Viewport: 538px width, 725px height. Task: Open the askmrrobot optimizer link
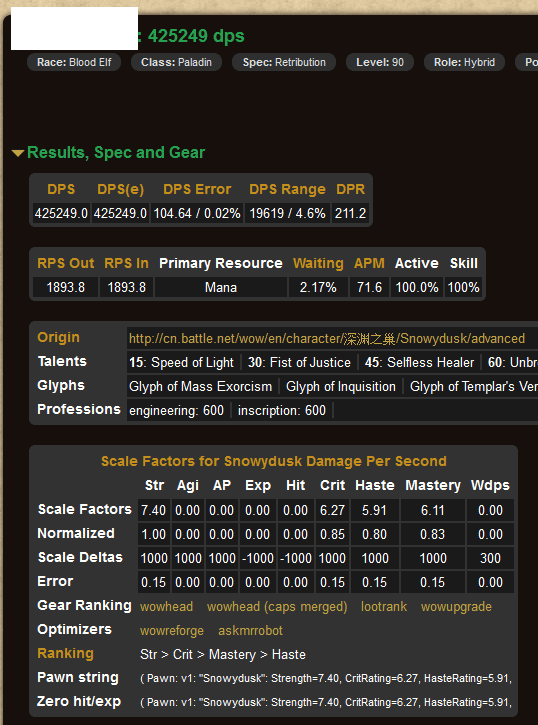[250, 631]
